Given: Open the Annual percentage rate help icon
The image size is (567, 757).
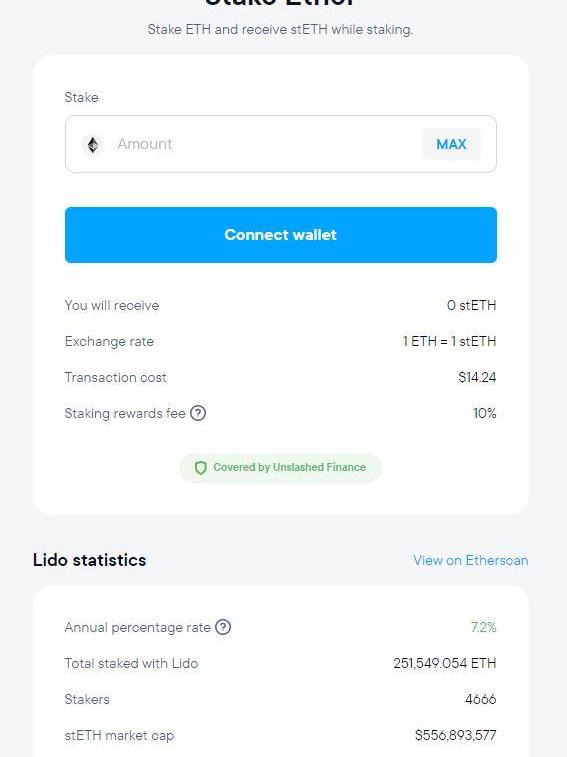Looking at the screenshot, I should pyautogui.click(x=223, y=627).
